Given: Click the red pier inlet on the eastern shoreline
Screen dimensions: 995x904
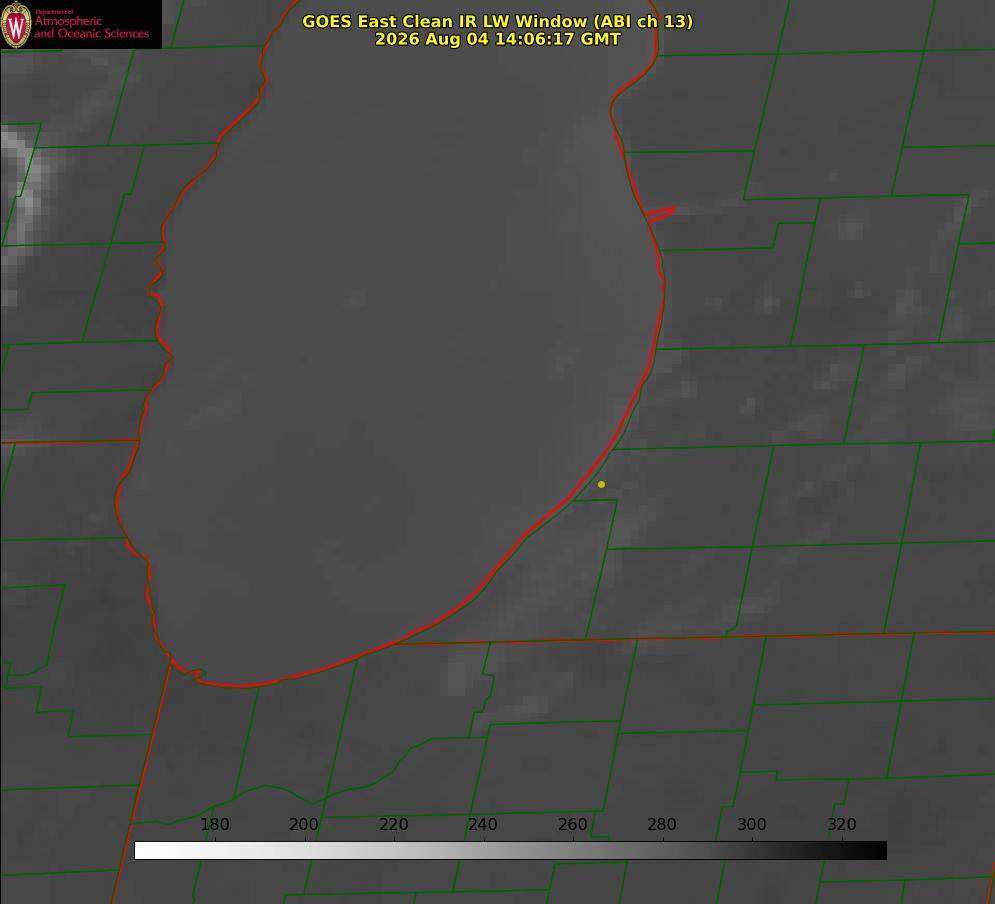Looking at the screenshot, I should coord(660,213).
